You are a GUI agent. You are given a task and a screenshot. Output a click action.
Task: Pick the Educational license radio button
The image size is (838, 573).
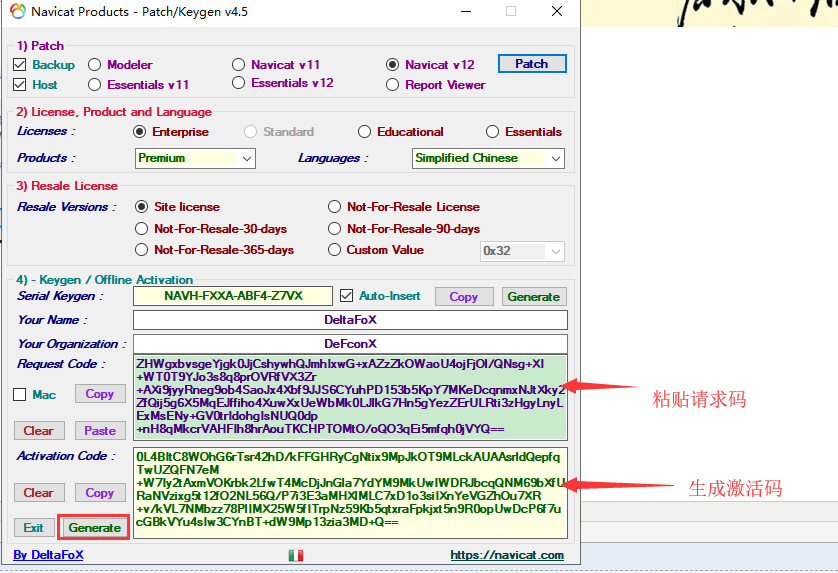(364, 131)
